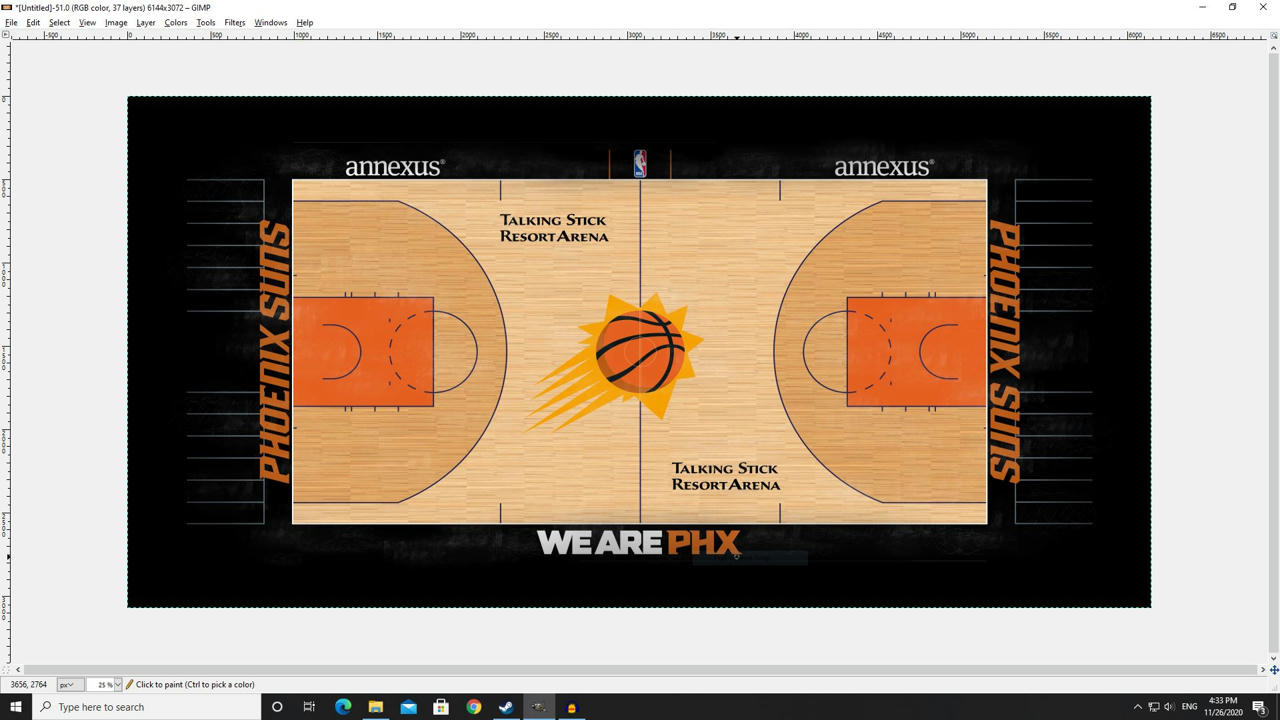This screenshot has width=1280, height=720.
Task: Open Microsoft Store from the taskbar
Action: (441, 707)
